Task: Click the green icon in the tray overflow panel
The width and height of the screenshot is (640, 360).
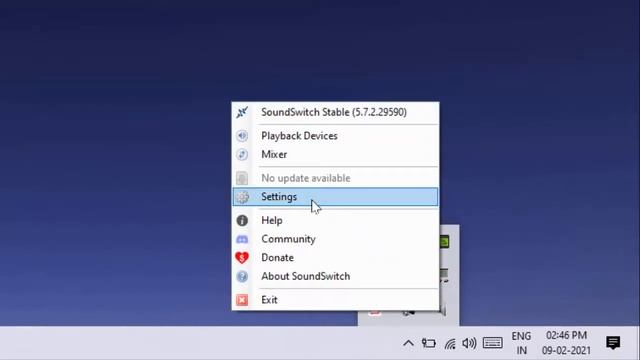Action: [x=444, y=241]
